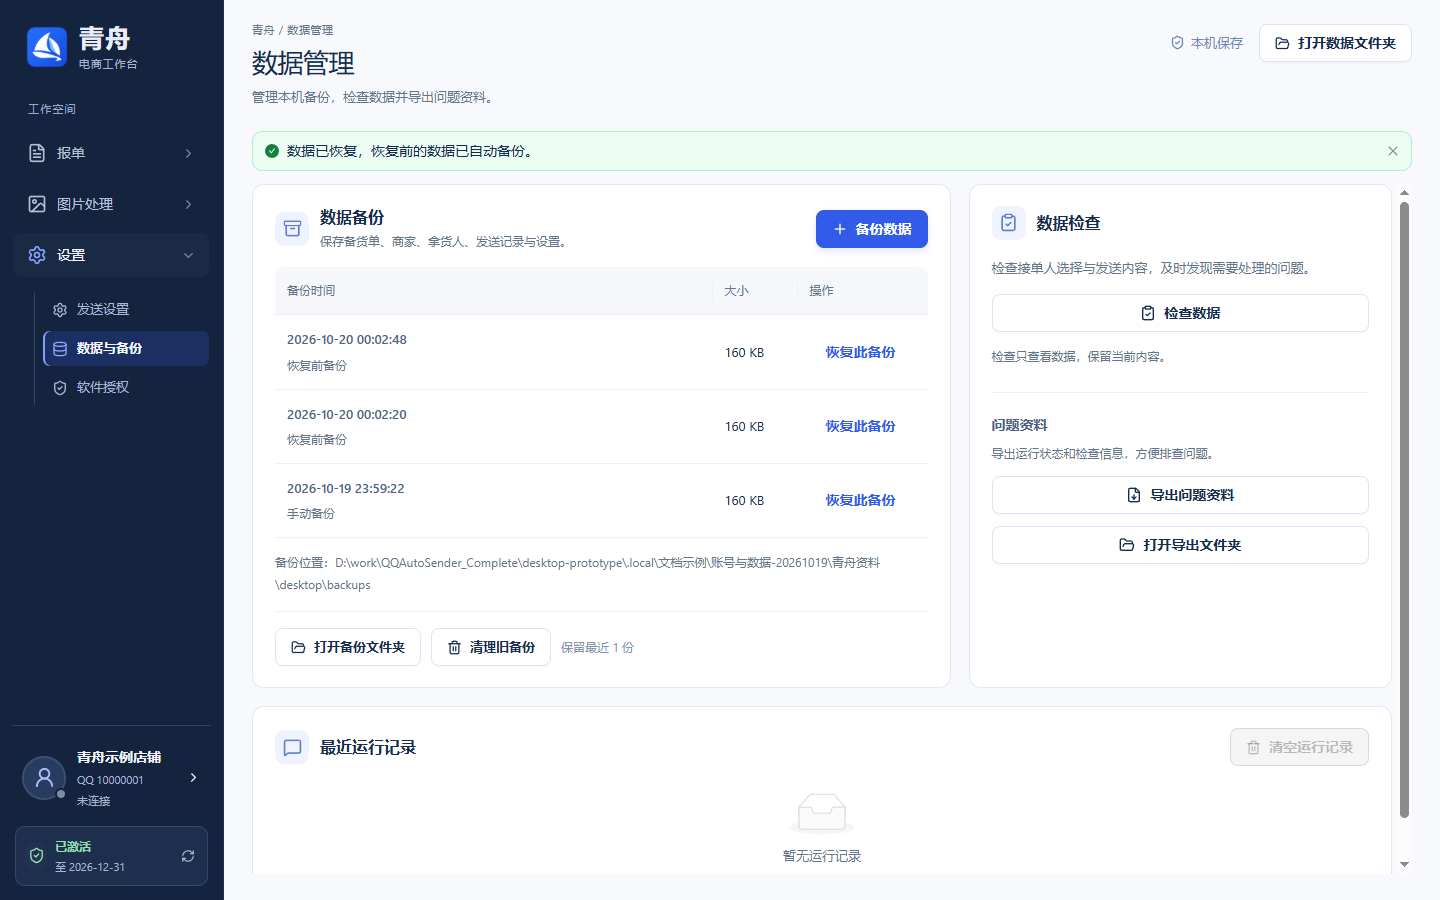Image resolution: width=1440 pixels, height=900 pixels.
Task: Click the 清空运行记录 button
Action: click(x=1299, y=747)
